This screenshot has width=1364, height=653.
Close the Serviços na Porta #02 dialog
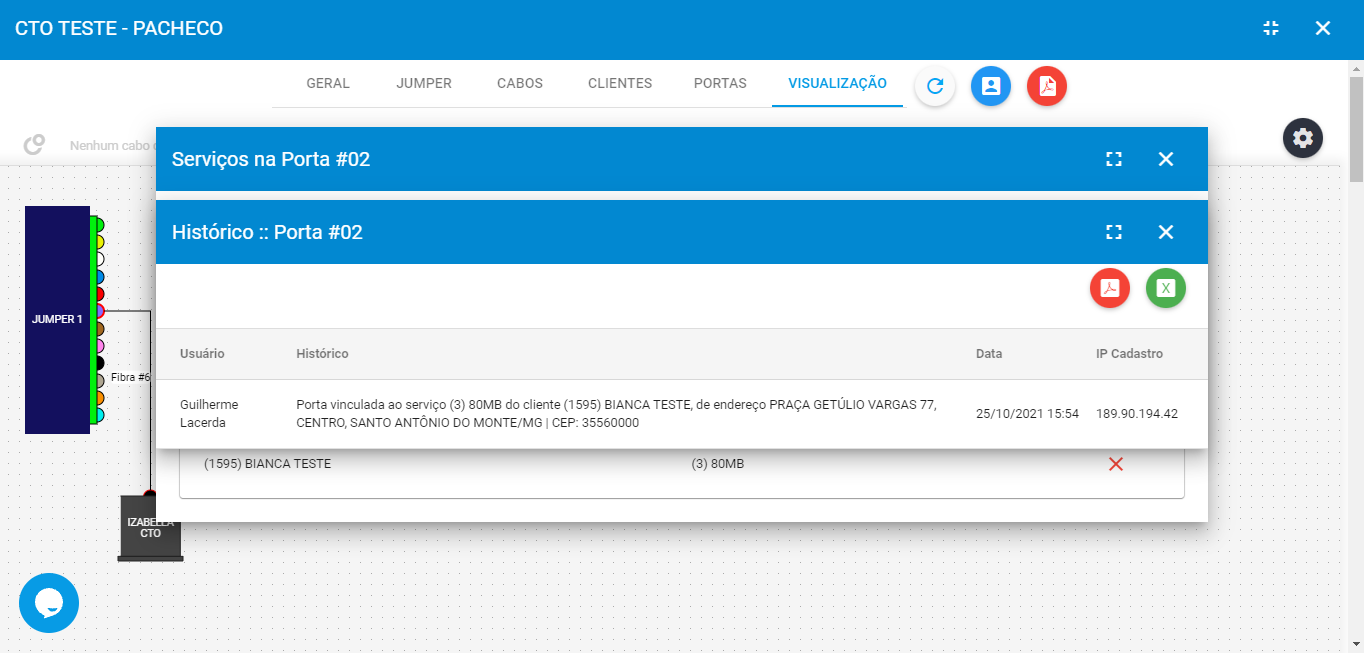(x=1166, y=159)
